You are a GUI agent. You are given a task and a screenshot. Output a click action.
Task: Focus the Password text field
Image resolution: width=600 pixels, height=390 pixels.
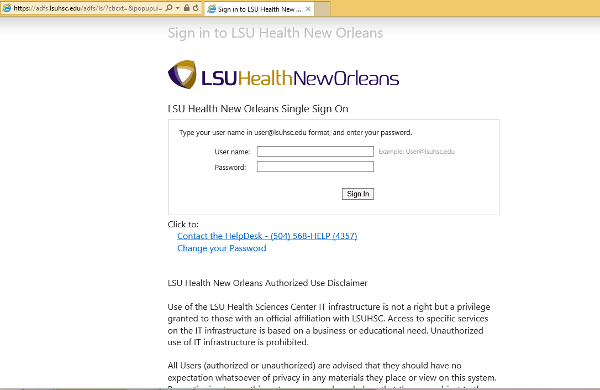coord(315,167)
